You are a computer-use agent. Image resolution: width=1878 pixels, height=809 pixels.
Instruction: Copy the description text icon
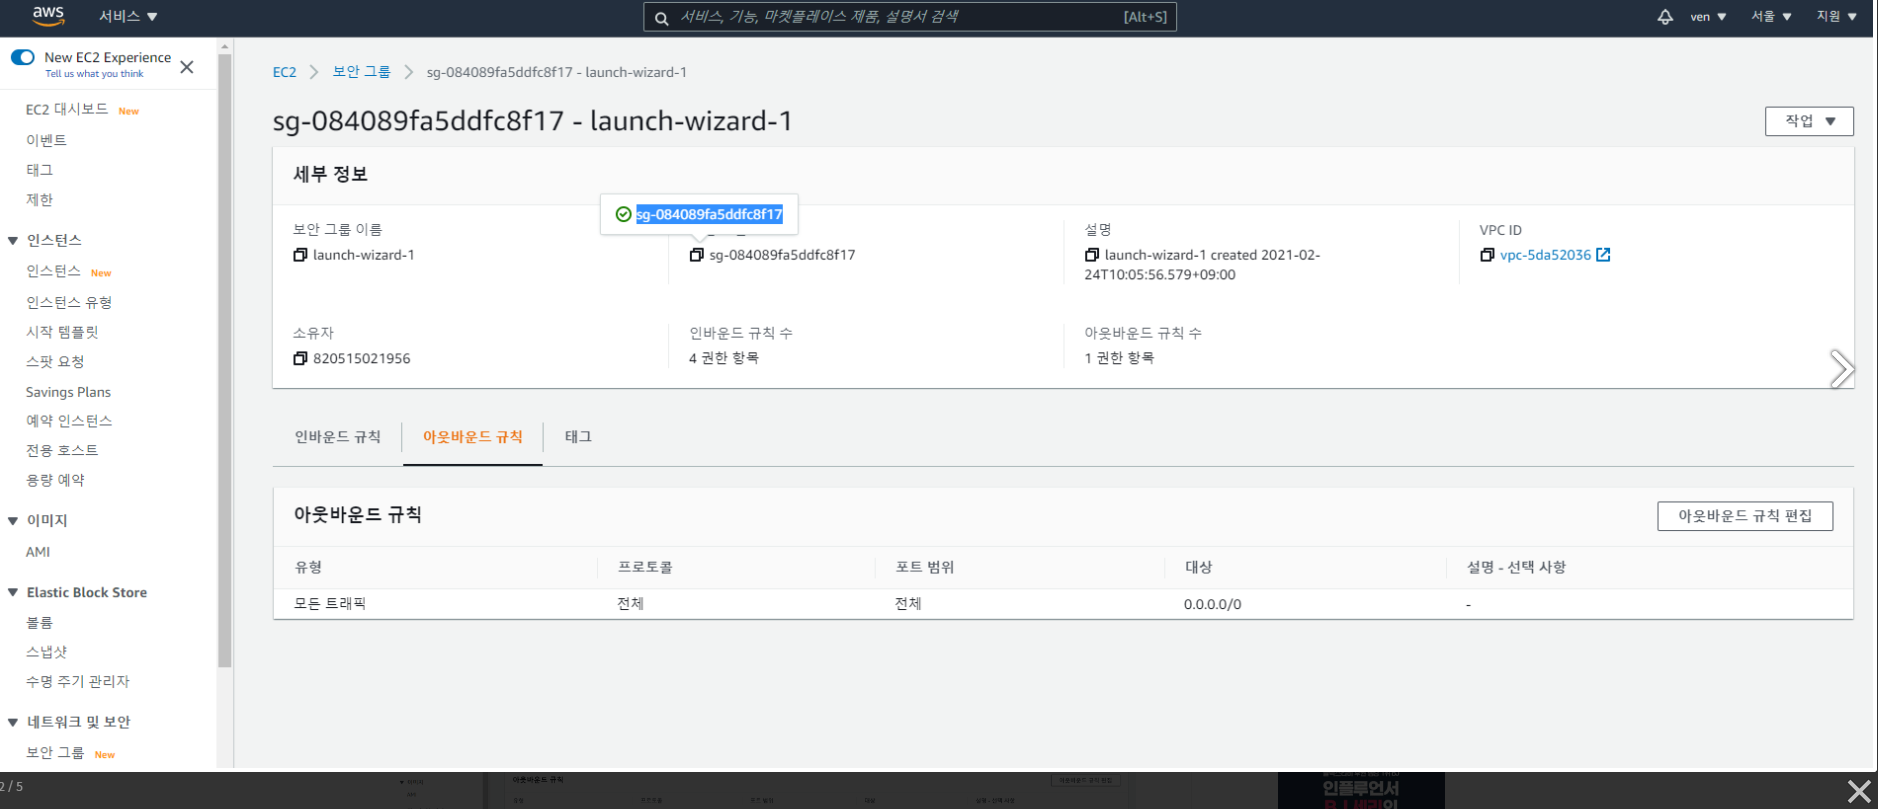click(x=1092, y=255)
